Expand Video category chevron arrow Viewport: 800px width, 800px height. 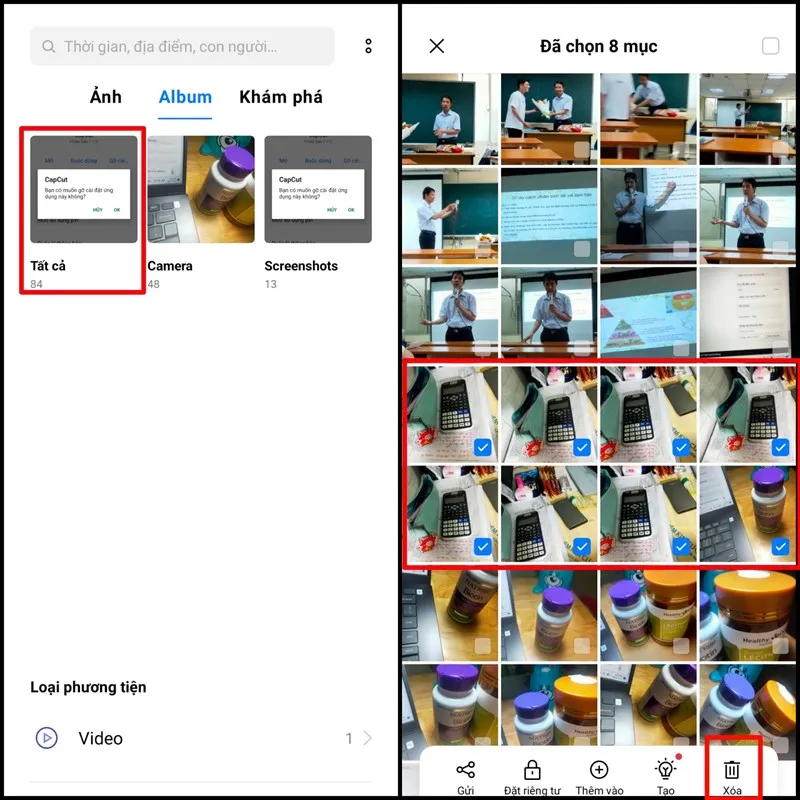[367, 738]
